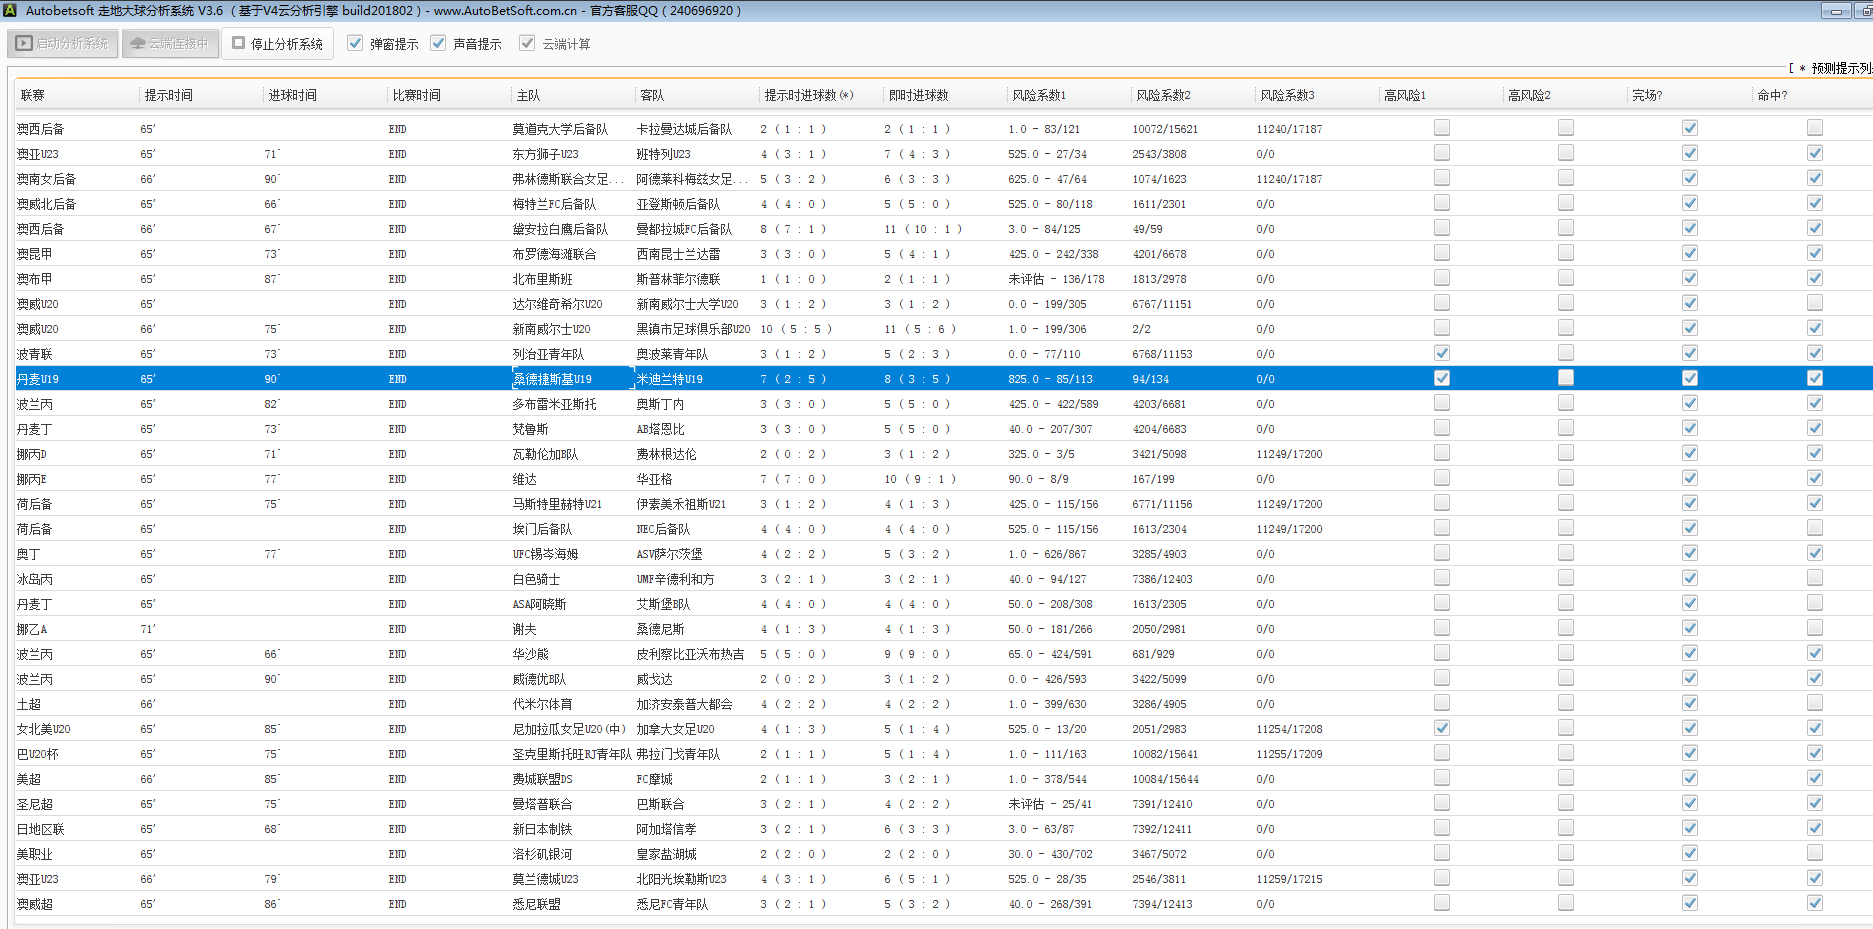Click the cloud icon on 云端连接中
Image resolution: width=1873 pixels, height=929 pixels.
138,44
